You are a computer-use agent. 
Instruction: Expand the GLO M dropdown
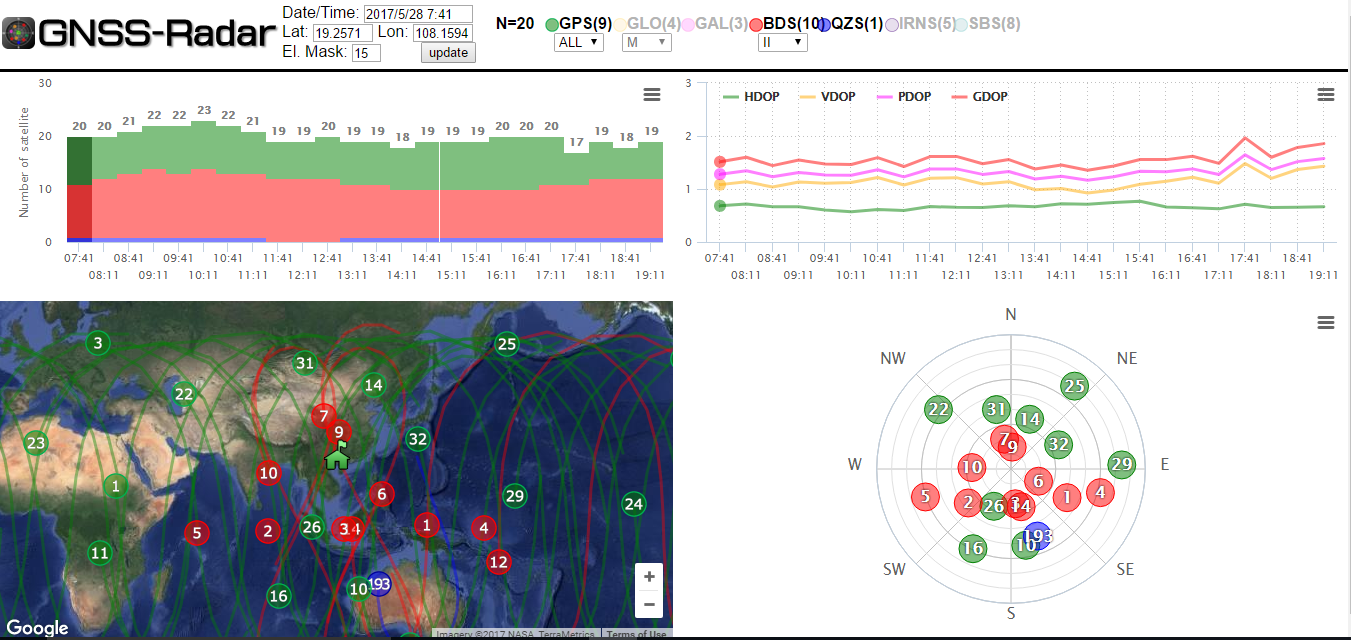coord(645,42)
